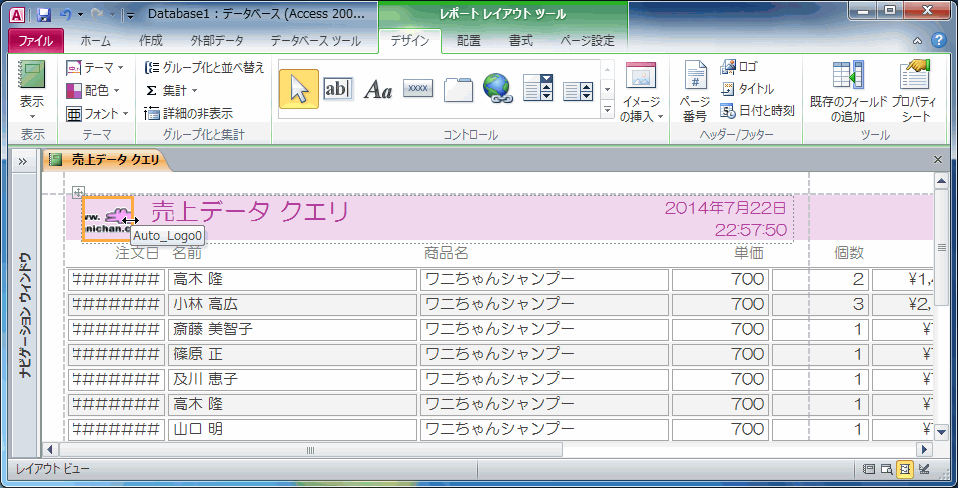Choose the Select pointer control
This screenshot has height=488, width=958.
point(299,89)
